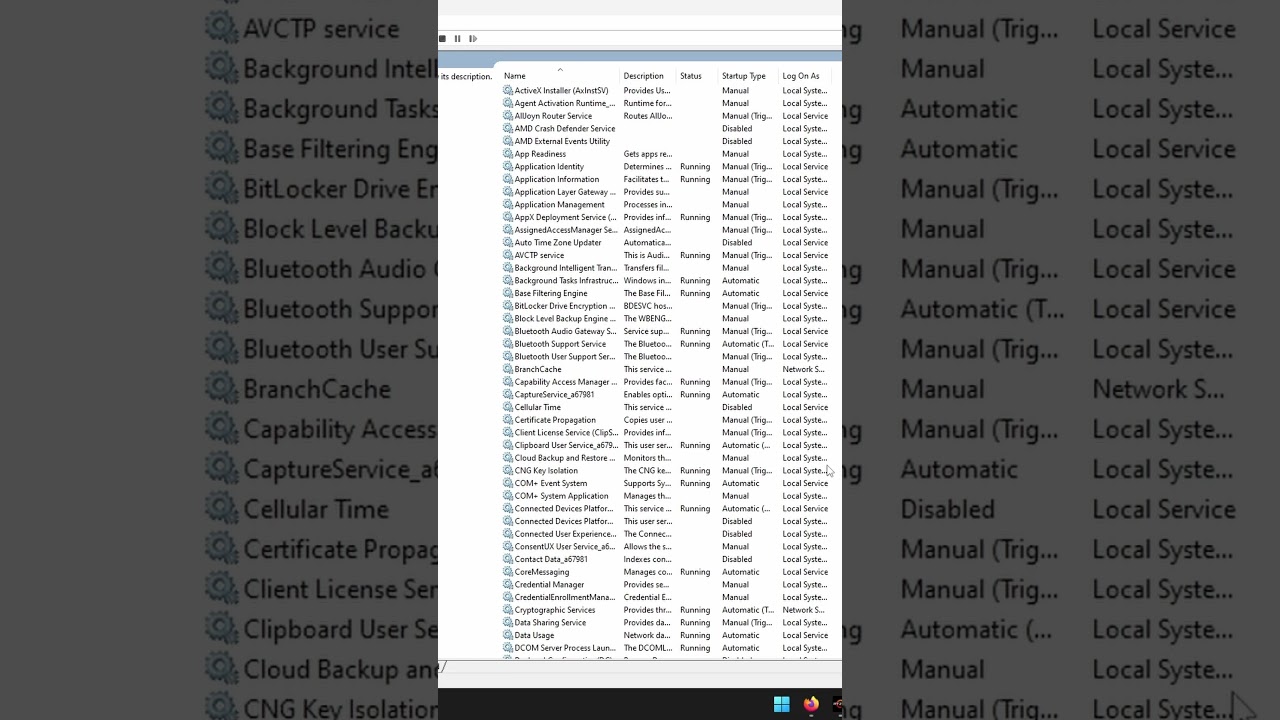The width and height of the screenshot is (1280, 720).
Task: Sort by the Status column header
Action: [691, 76]
